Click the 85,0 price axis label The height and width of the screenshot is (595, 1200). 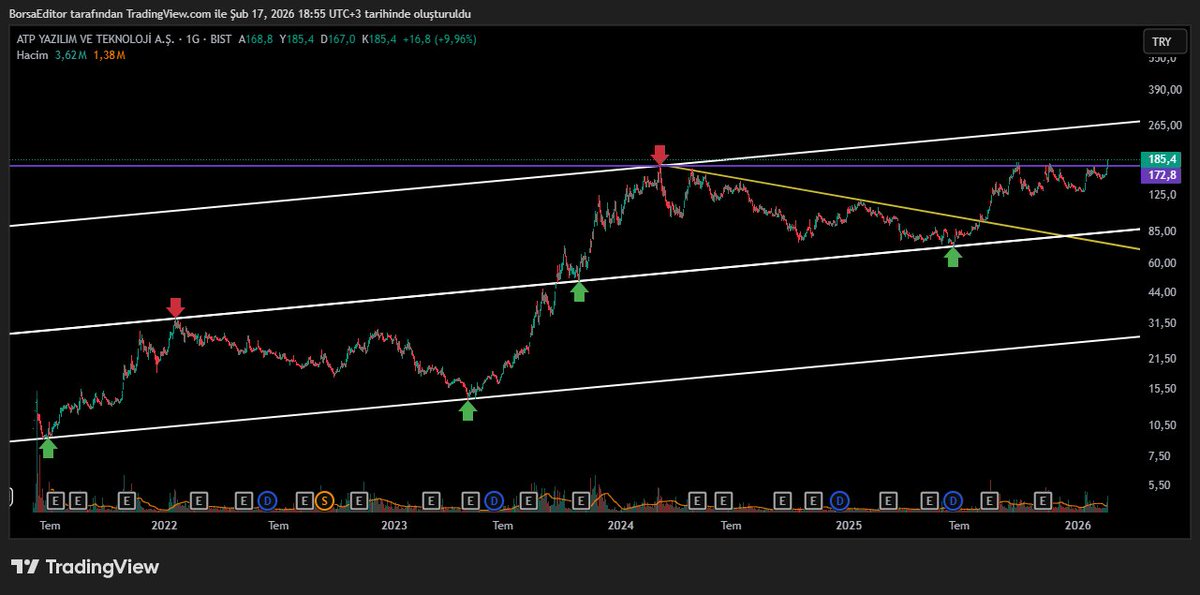(1160, 231)
